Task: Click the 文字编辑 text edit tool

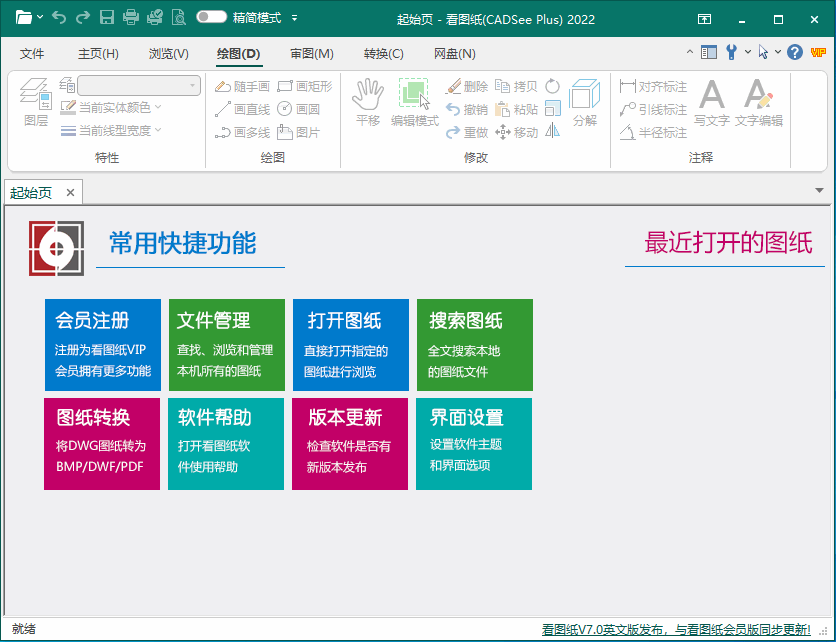Action: coord(759,102)
